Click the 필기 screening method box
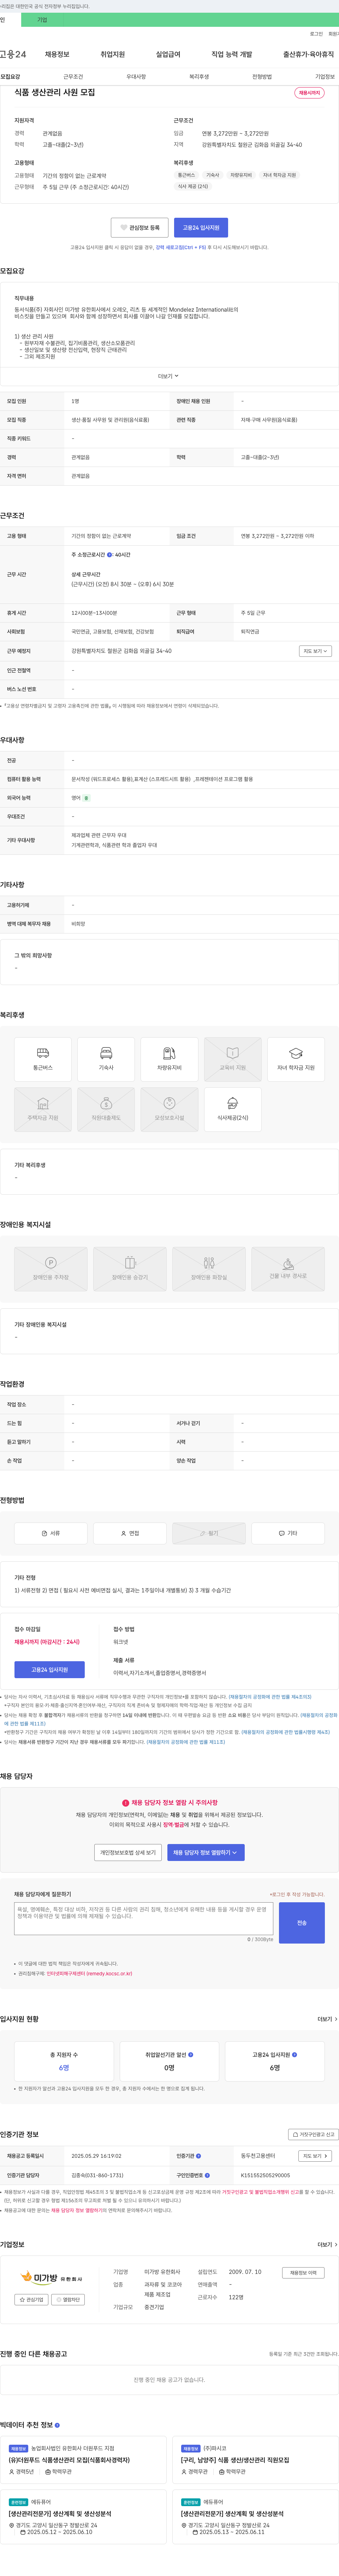Image resolution: width=339 pixels, height=2576 pixels. pos(209,1533)
